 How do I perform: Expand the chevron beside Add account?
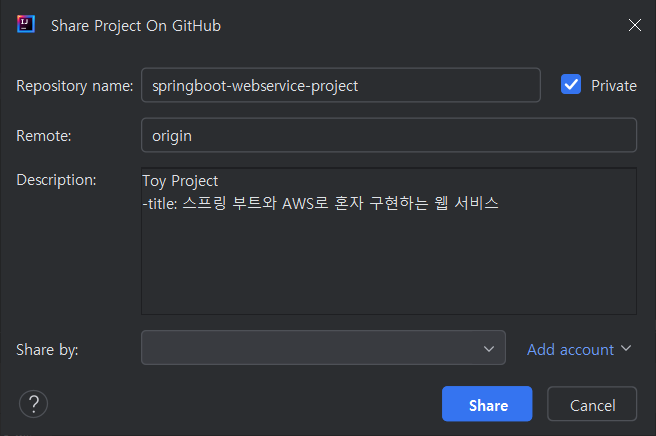[626, 348]
